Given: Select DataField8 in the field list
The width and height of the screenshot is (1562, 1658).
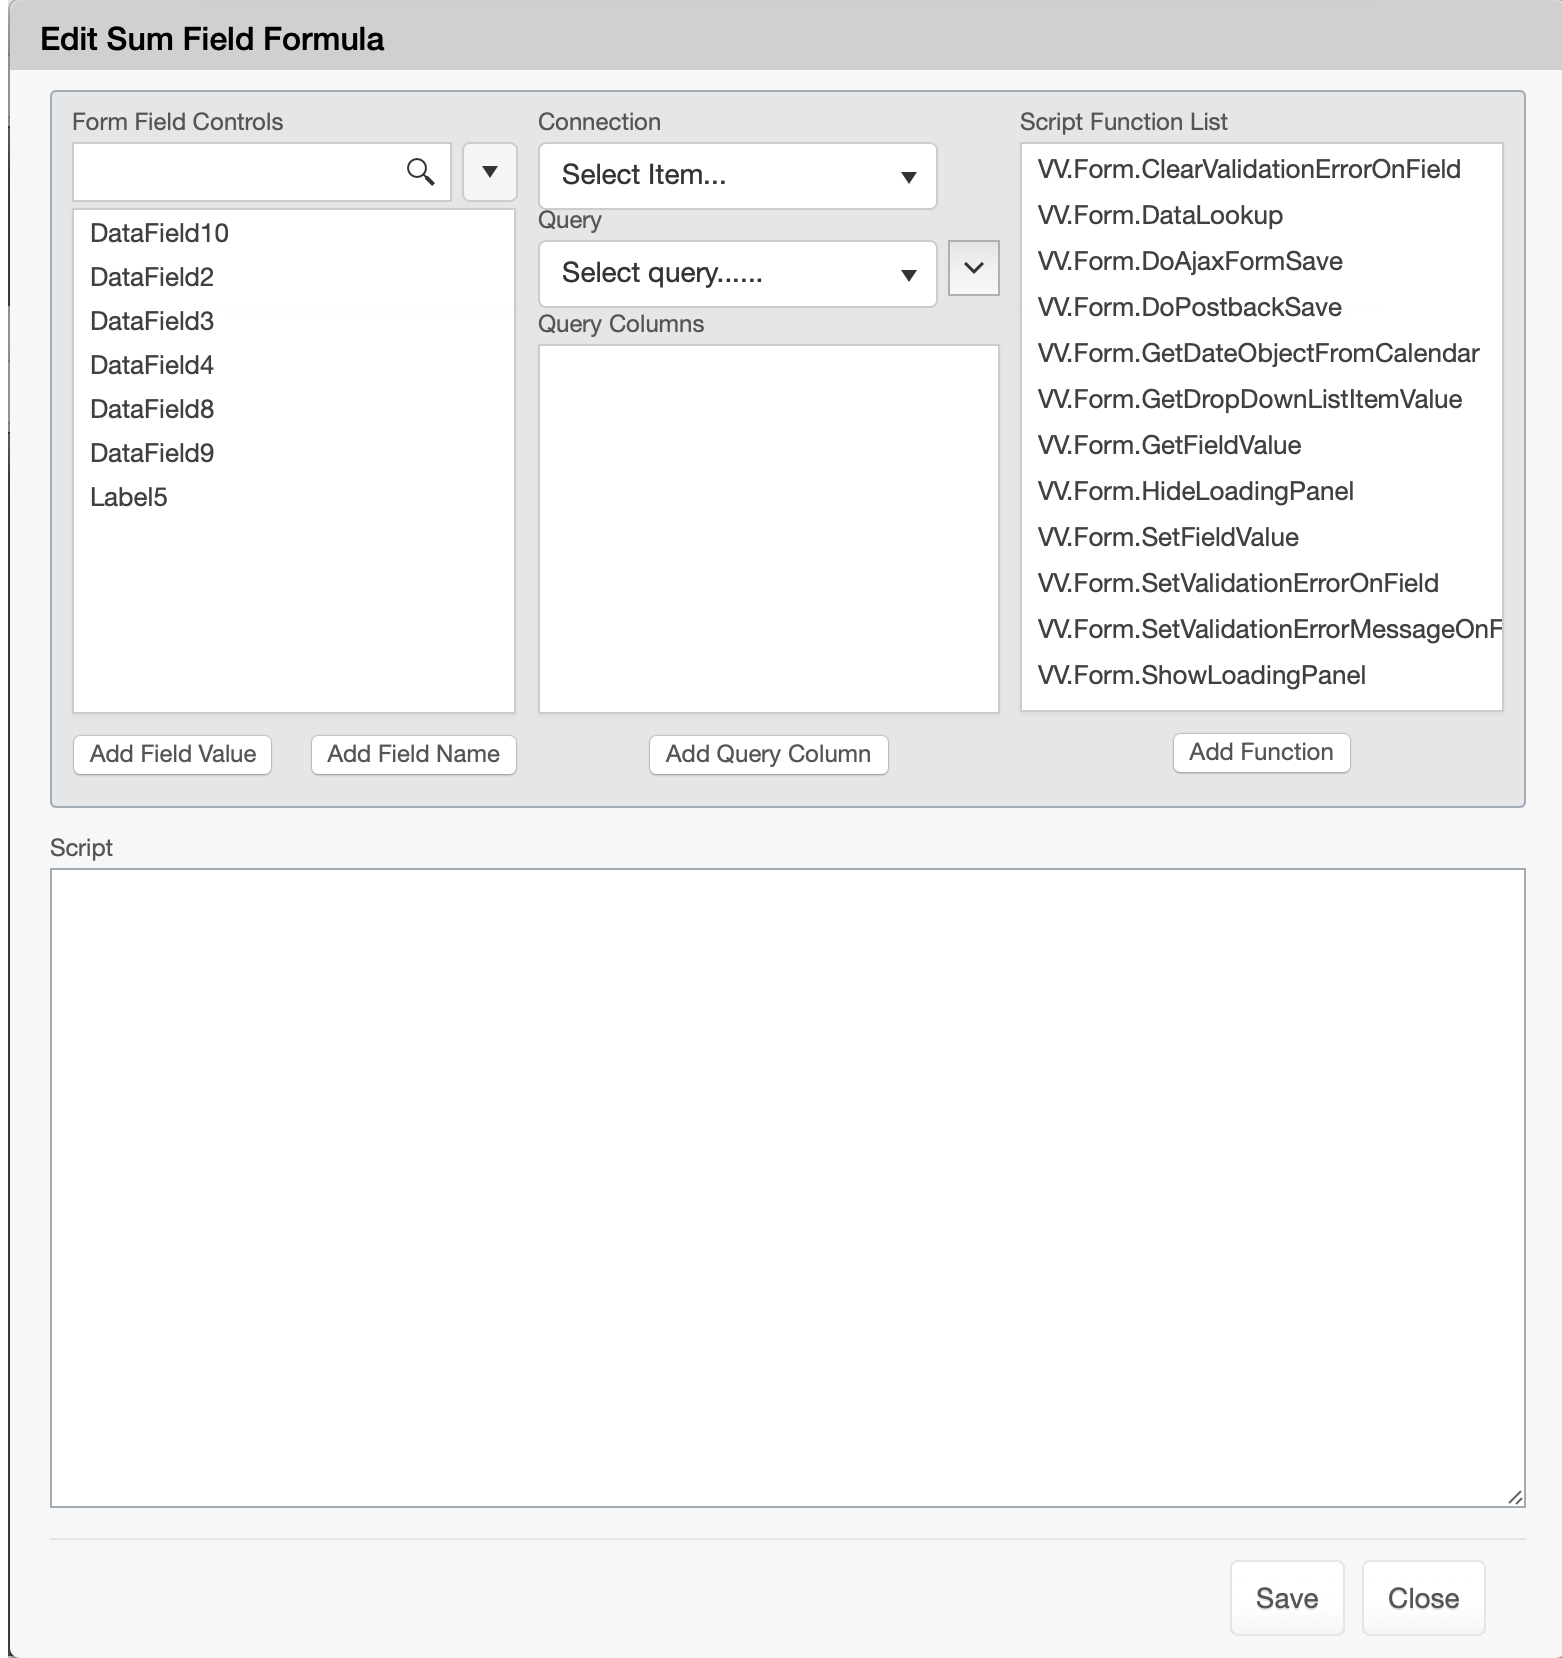Looking at the screenshot, I should [x=294, y=409].
